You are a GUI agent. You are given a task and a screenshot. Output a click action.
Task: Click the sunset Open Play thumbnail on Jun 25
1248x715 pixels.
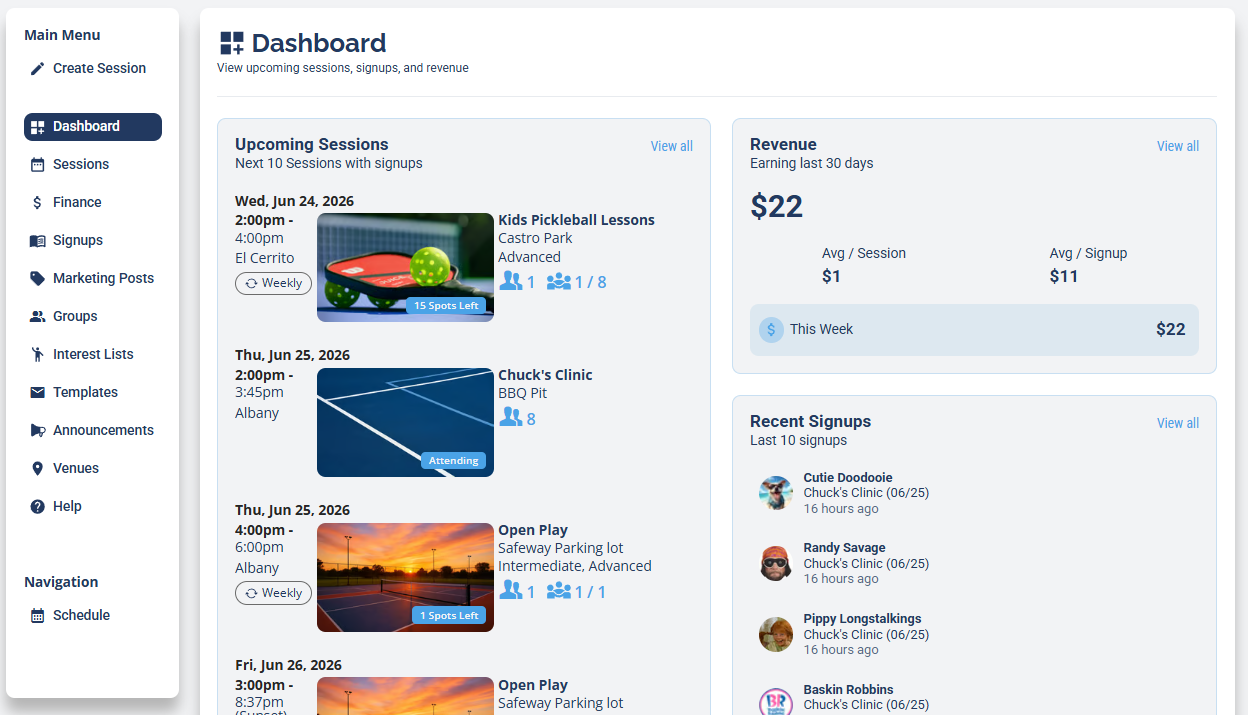[405, 577]
